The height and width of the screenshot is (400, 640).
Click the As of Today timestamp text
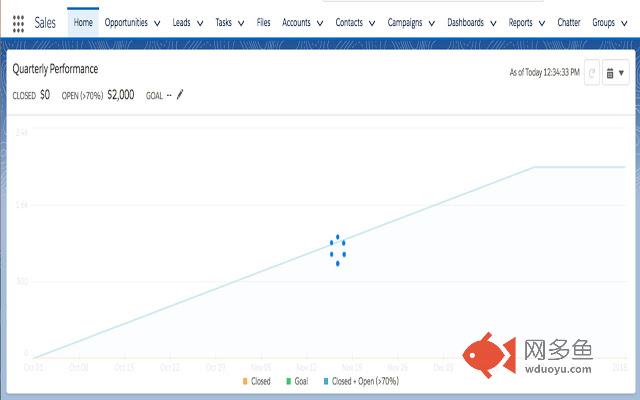(x=545, y=73)
